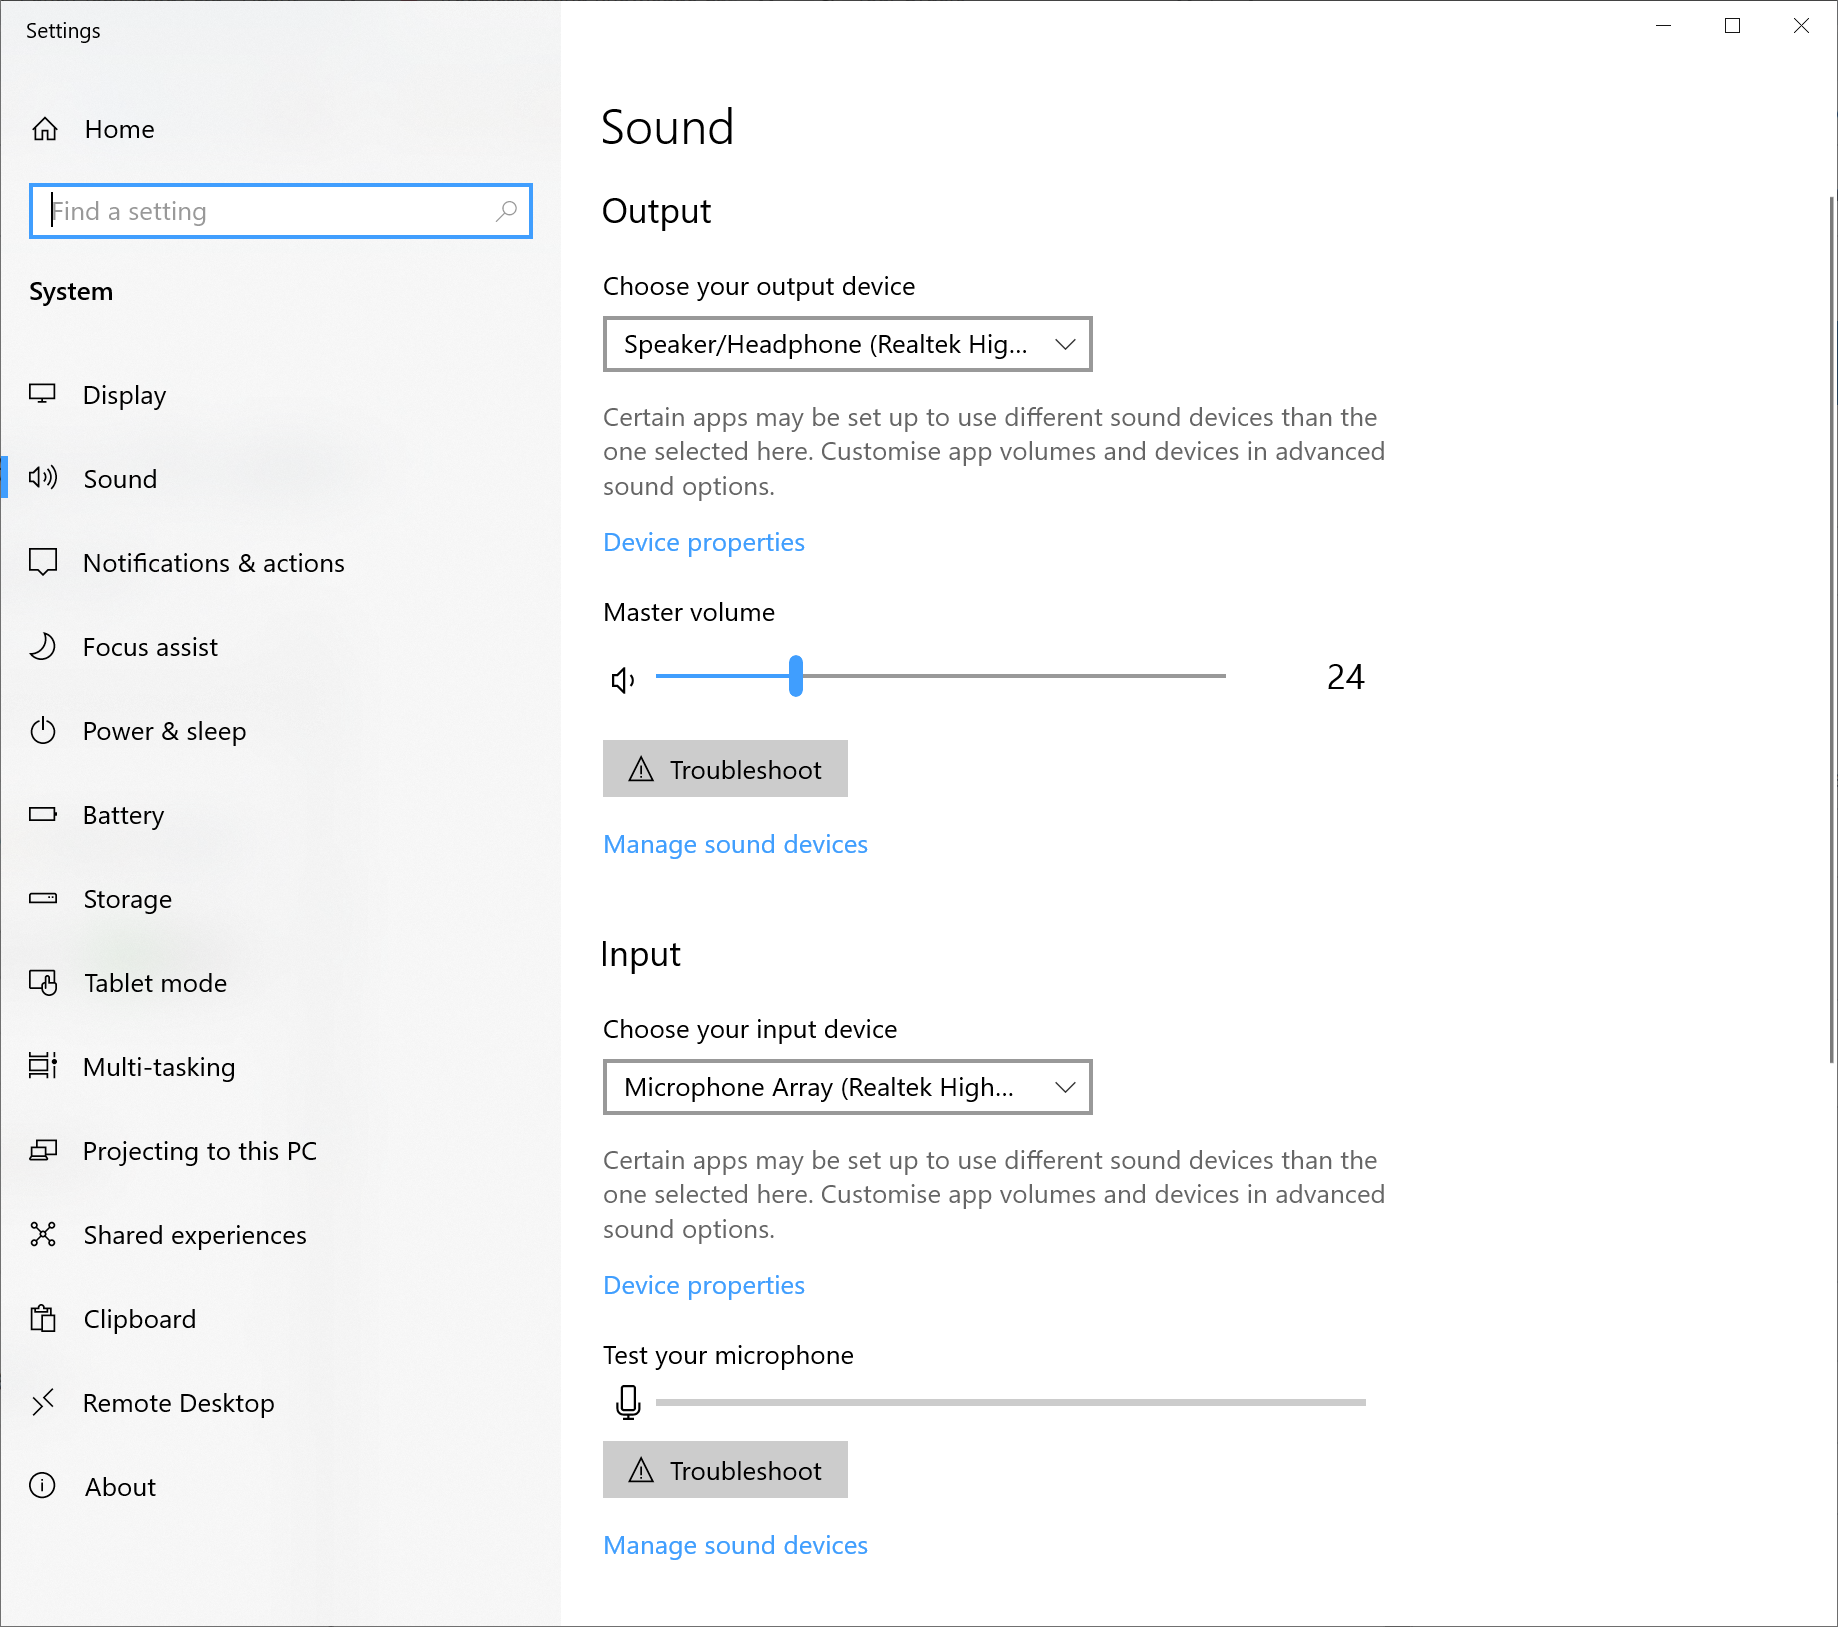Screen dimensions: 1838x1627
Task: Click the warning icon on output Troubleshoot
Action: pos(641,769)
